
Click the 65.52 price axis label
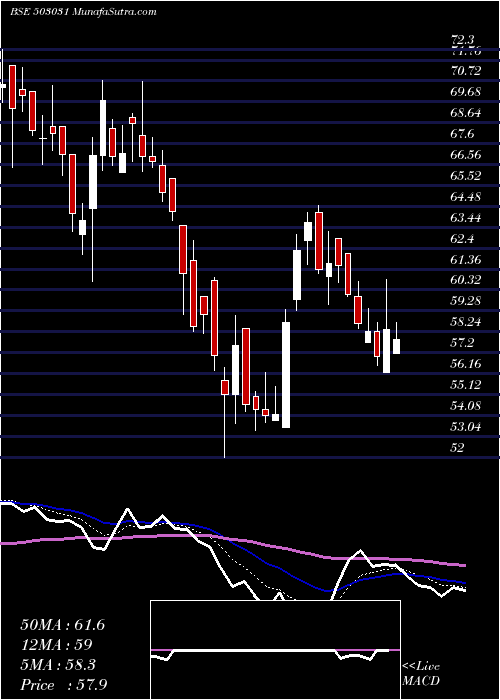pyautogui.click(x=467, y=176)
